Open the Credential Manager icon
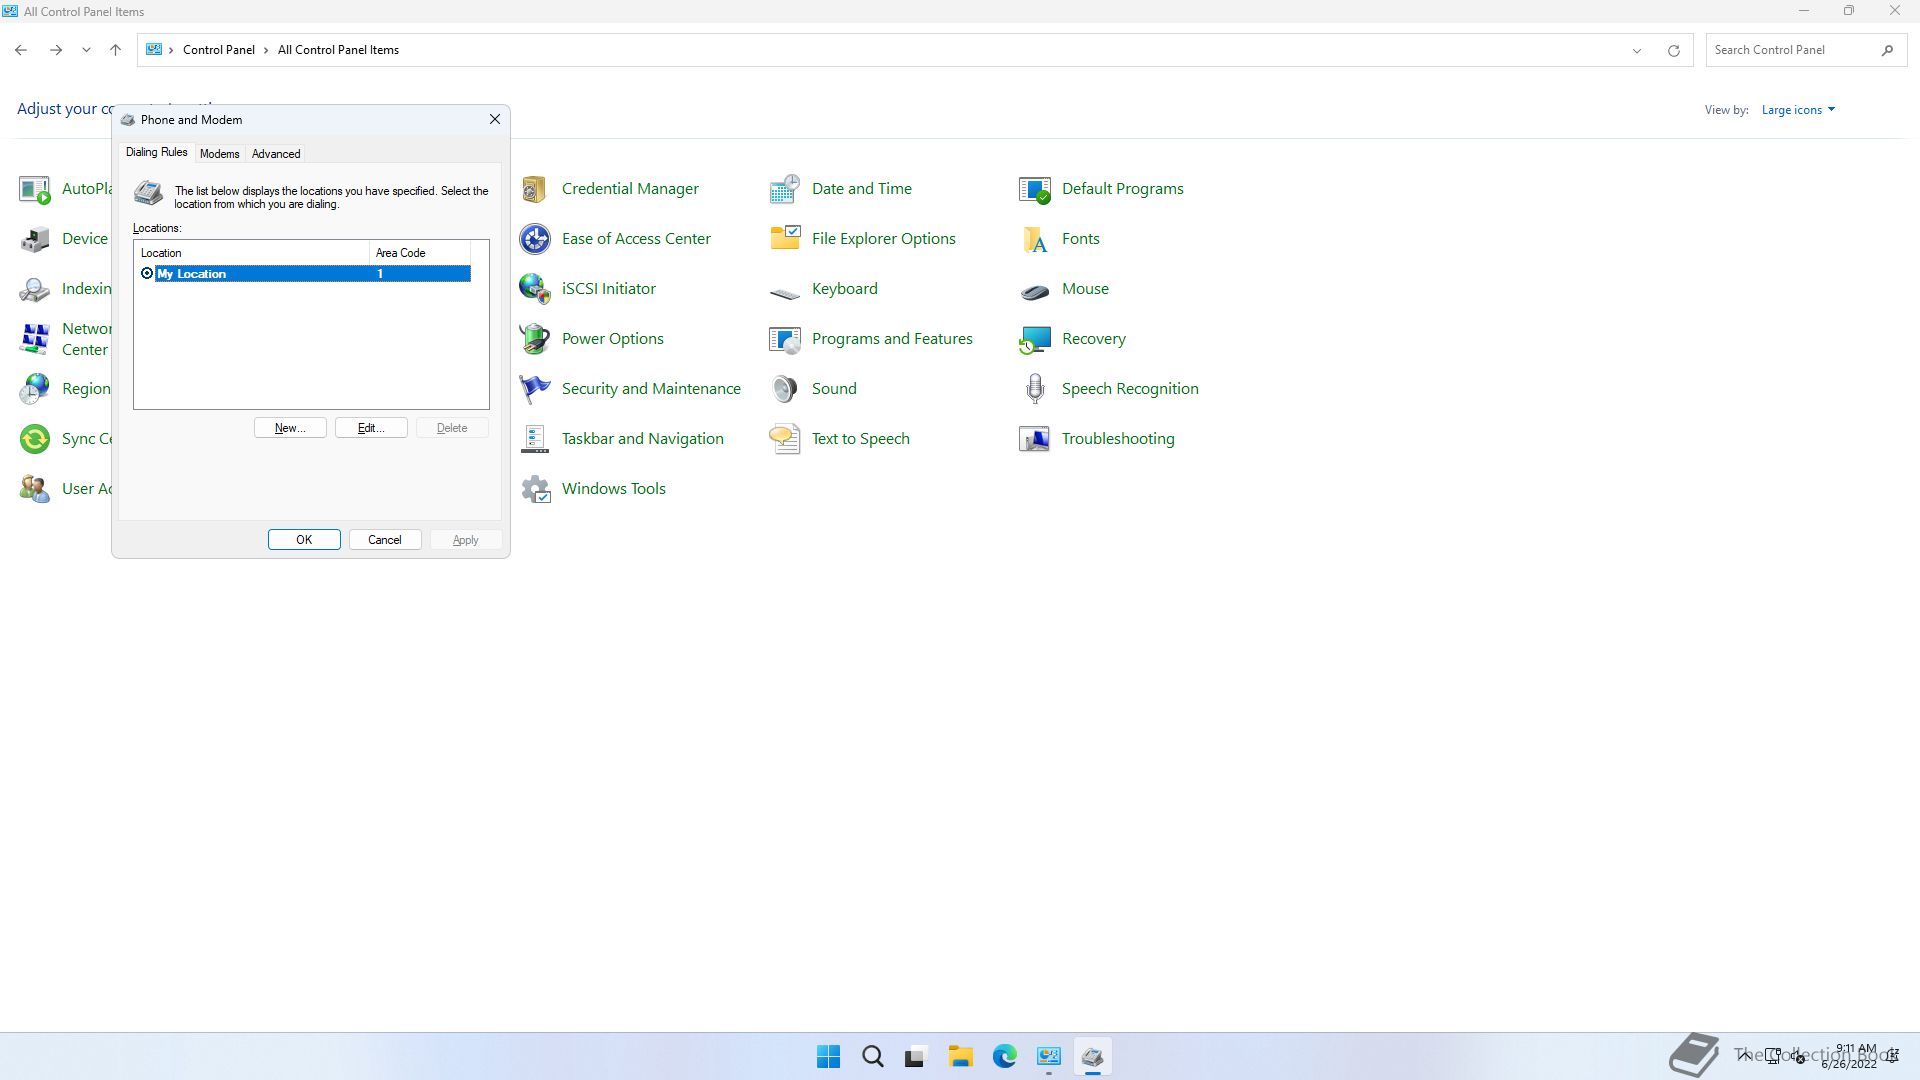Viewport: 1920px width, 1080px height. (x=535, y=189)
